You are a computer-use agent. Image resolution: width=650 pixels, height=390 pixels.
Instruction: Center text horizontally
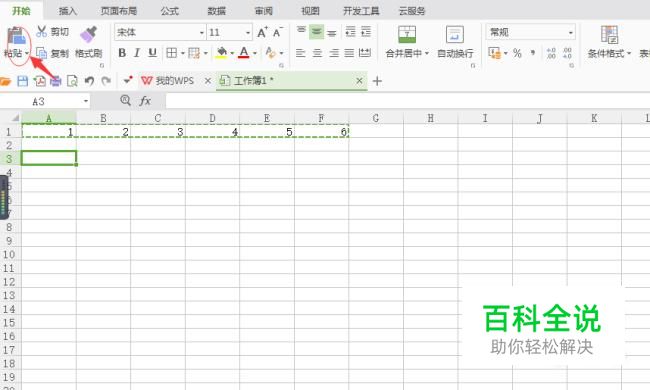click(318, 53)
